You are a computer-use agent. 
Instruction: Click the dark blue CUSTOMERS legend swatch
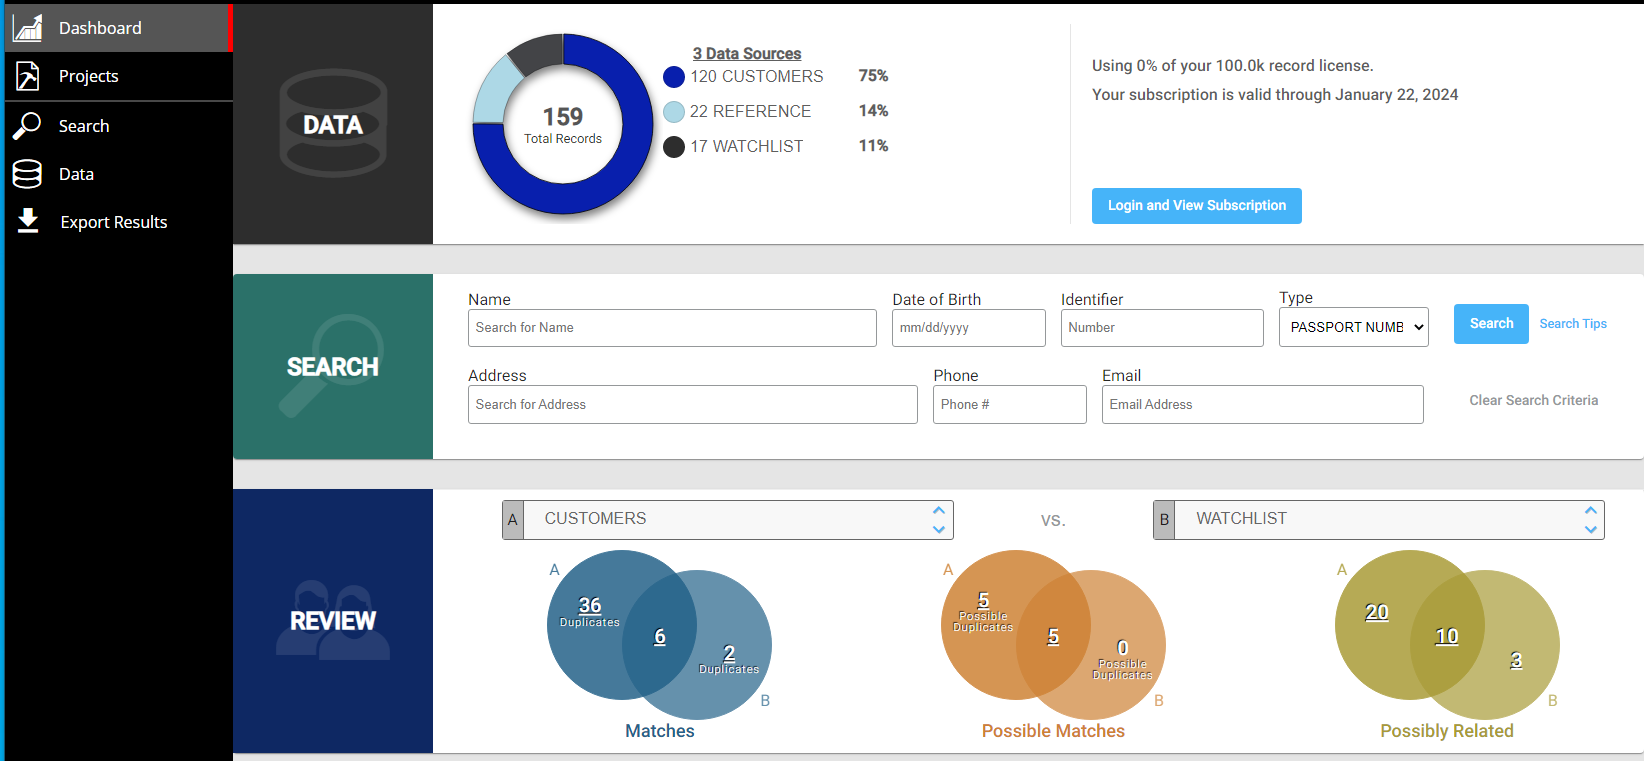click(x=674, y=77)
